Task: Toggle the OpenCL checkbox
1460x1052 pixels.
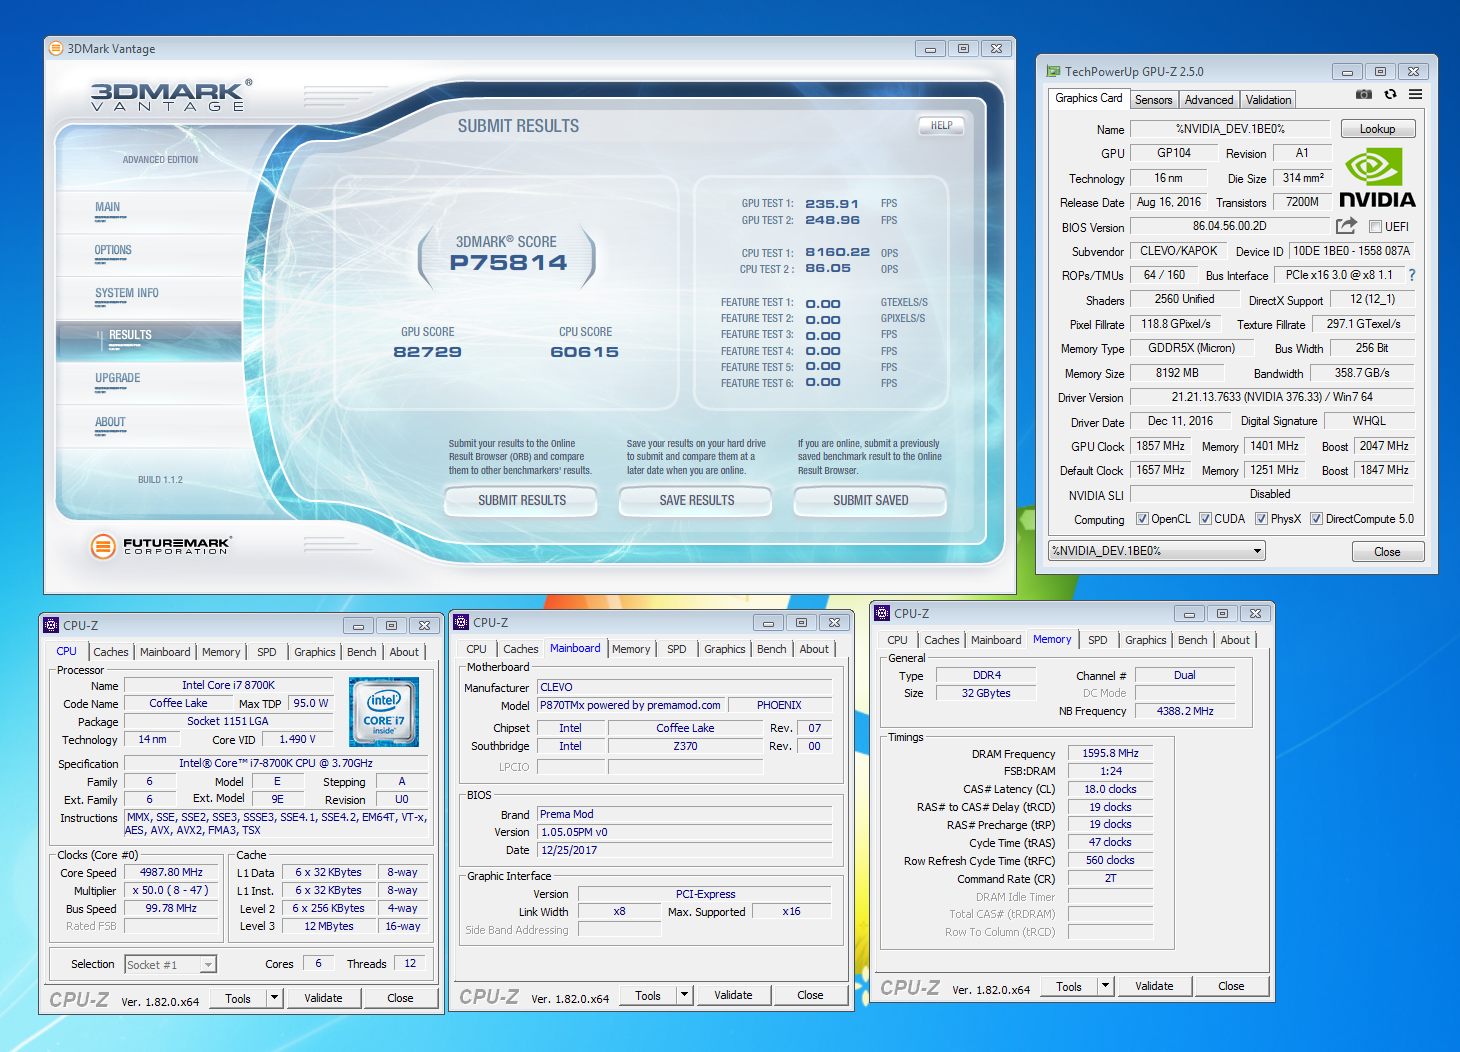Action: coord(1142,519)
